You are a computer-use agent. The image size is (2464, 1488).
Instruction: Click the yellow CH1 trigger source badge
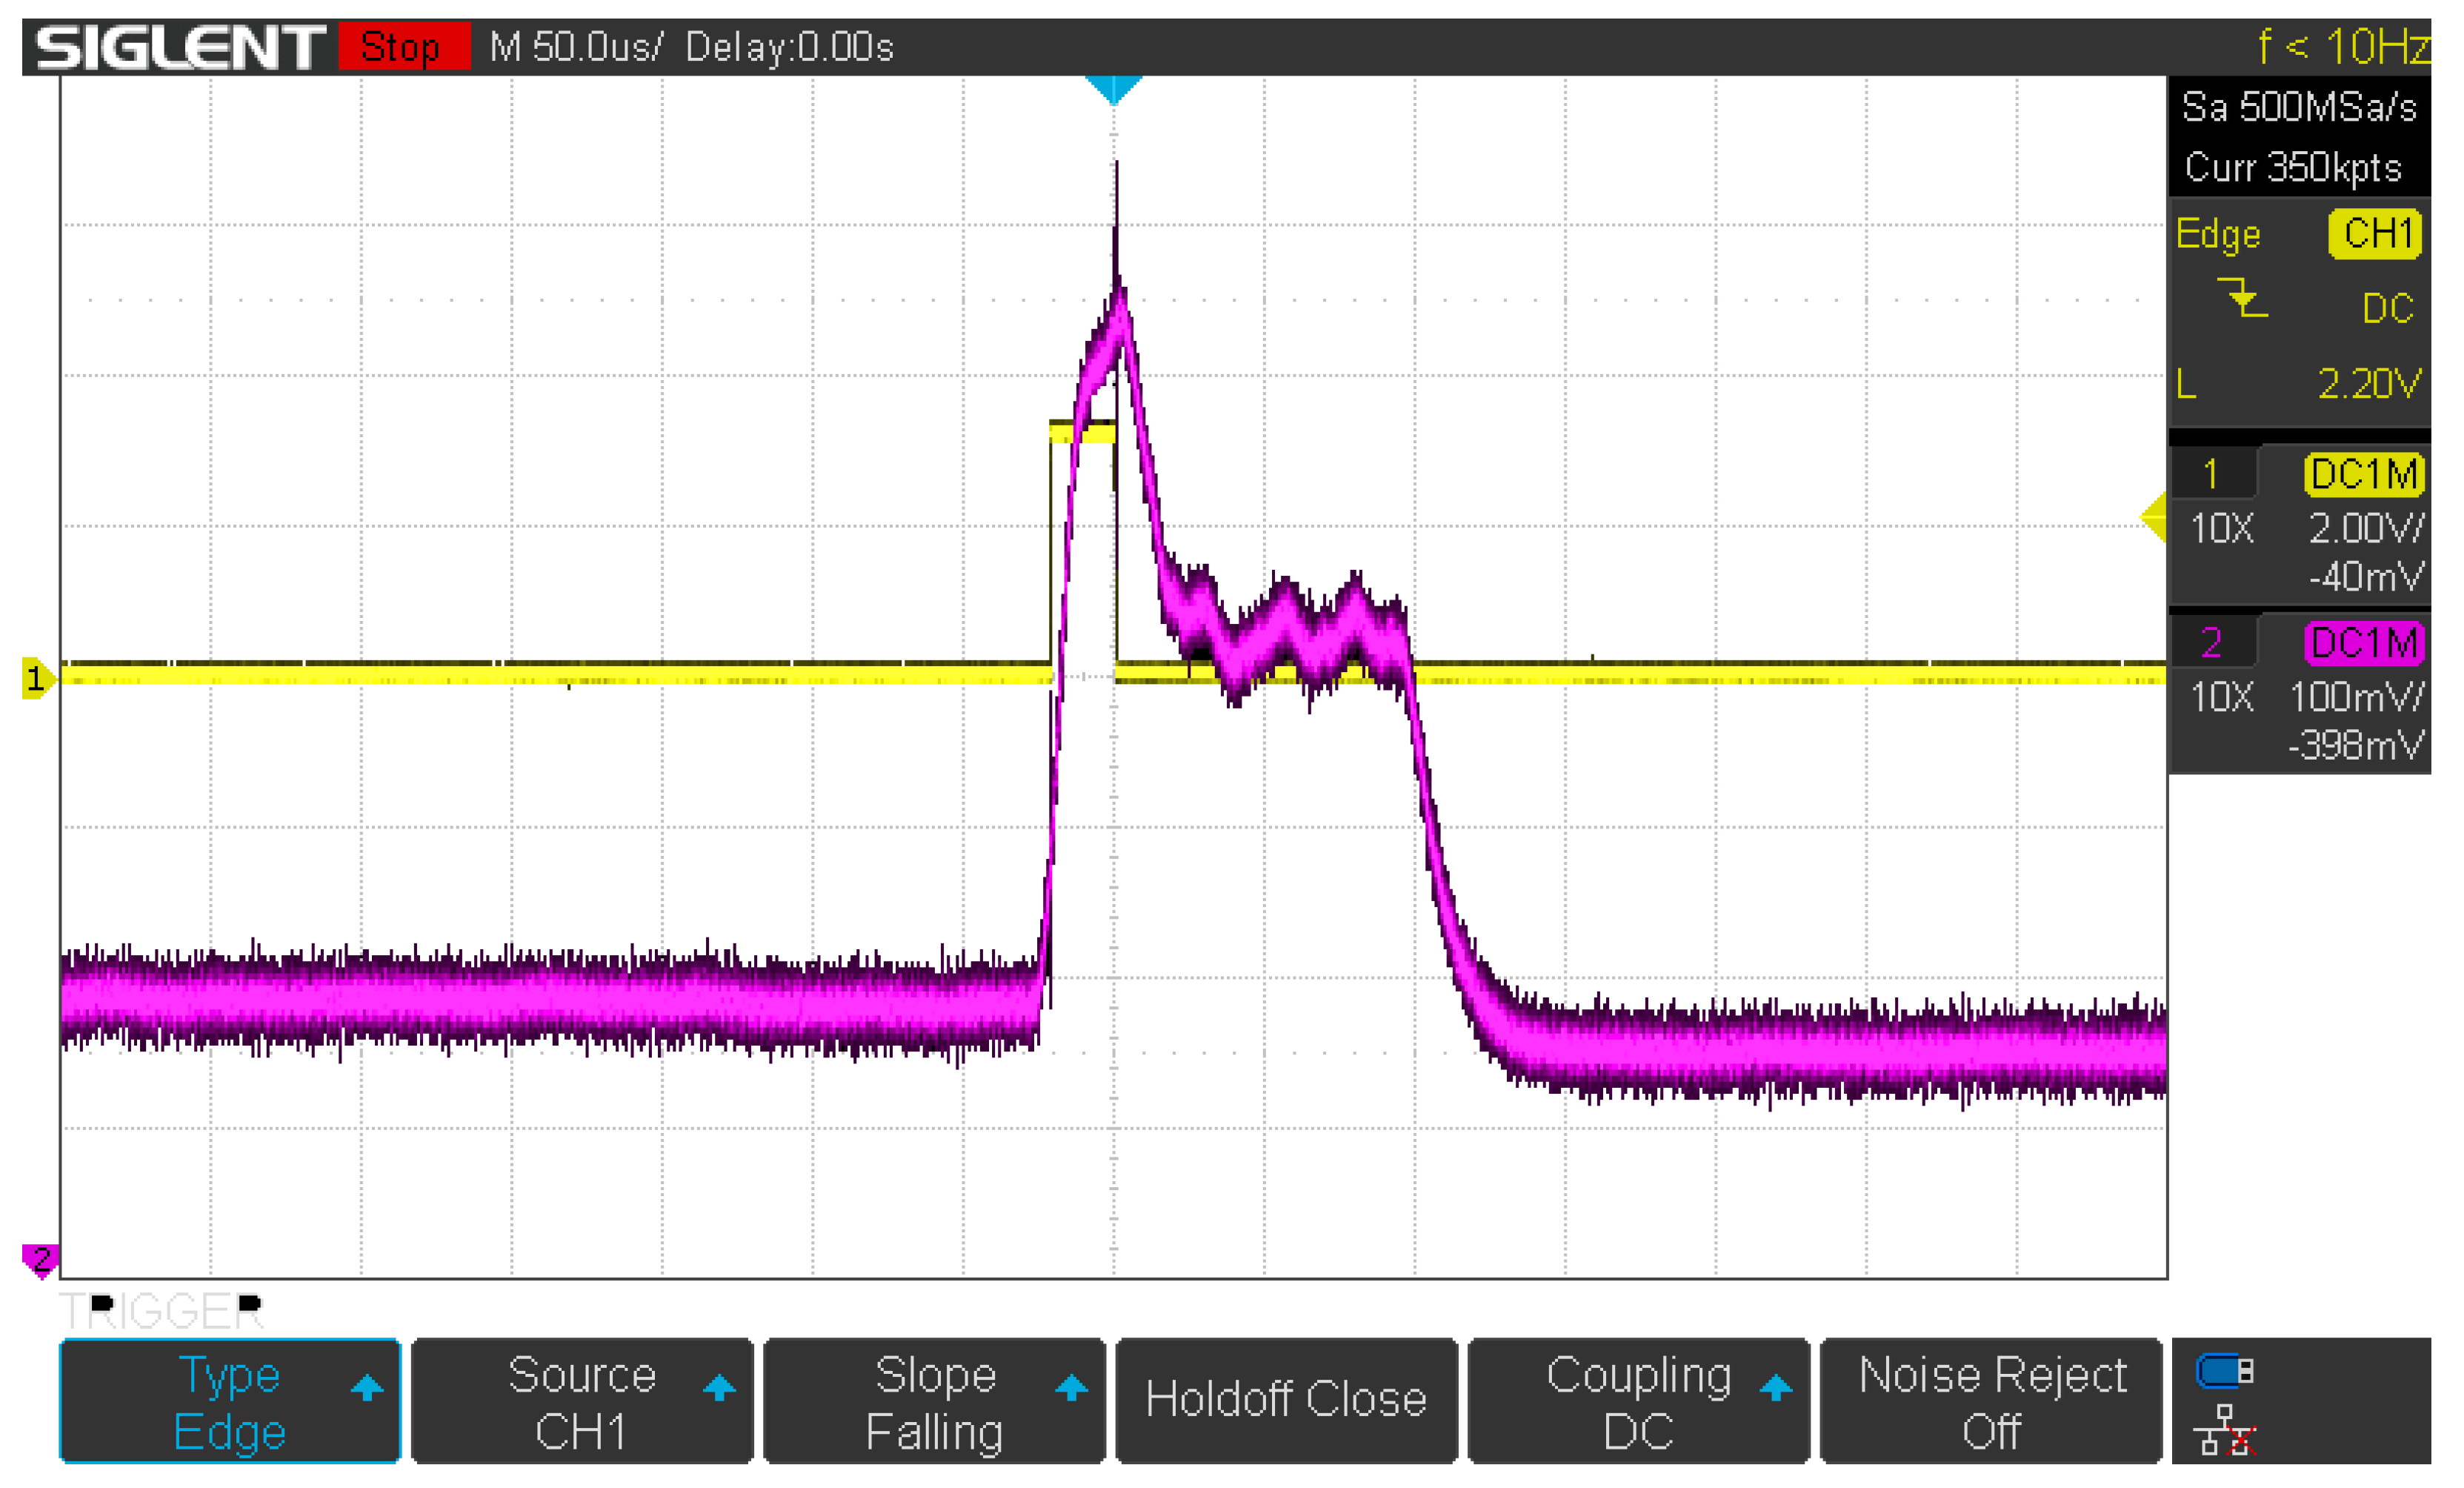2374,234
